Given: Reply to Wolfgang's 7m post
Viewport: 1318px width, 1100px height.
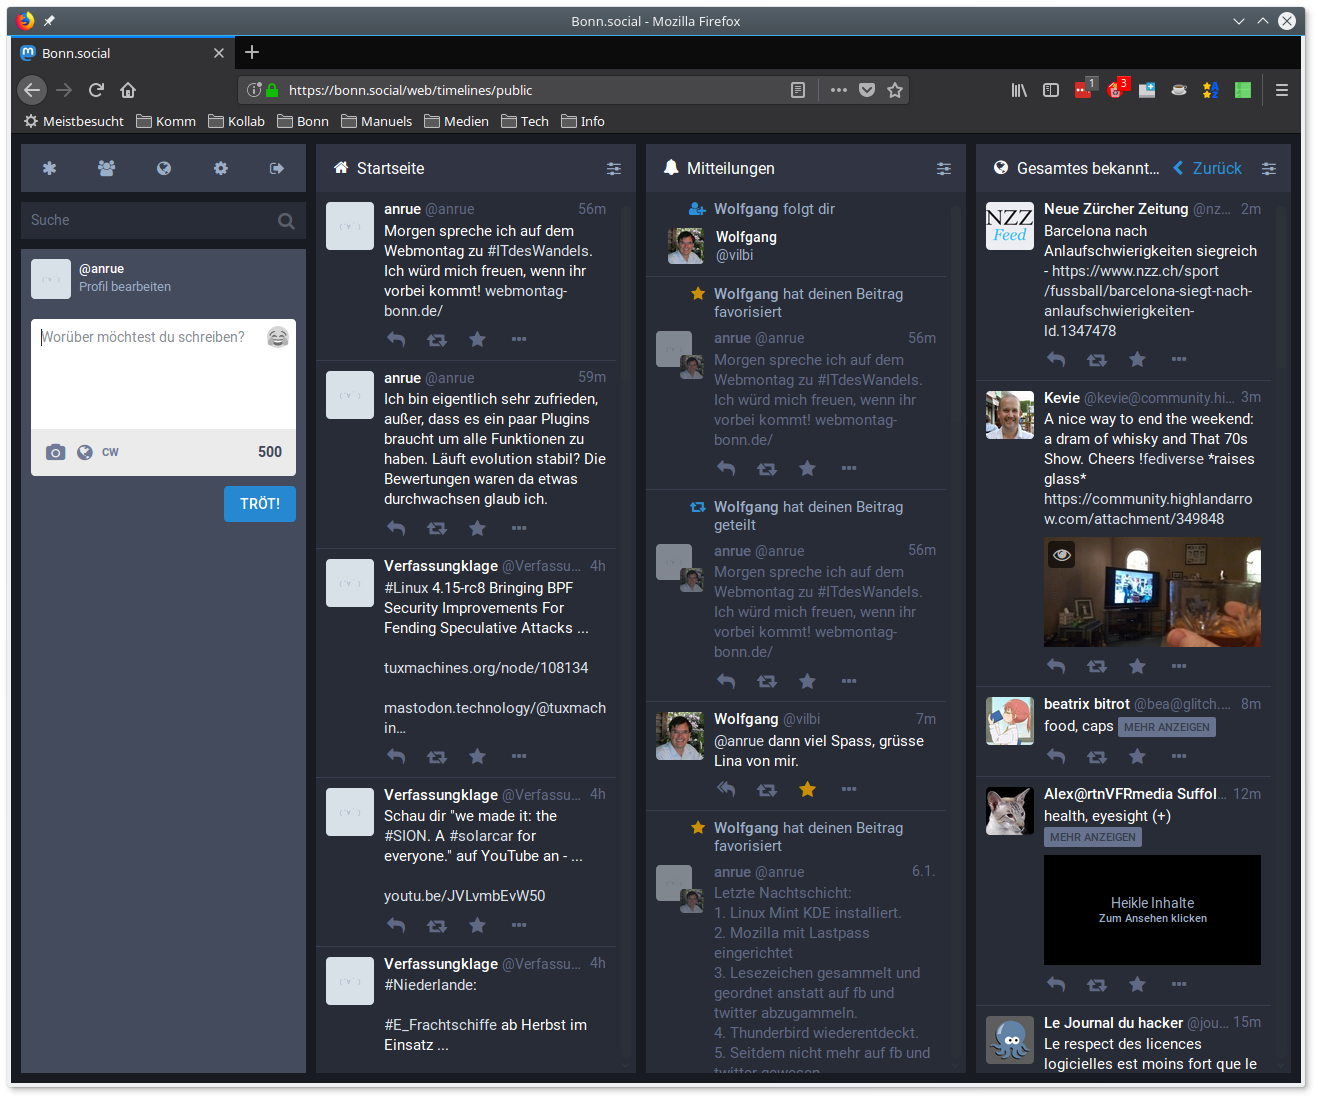Looking at the screenshot, I should pos(726,790).
